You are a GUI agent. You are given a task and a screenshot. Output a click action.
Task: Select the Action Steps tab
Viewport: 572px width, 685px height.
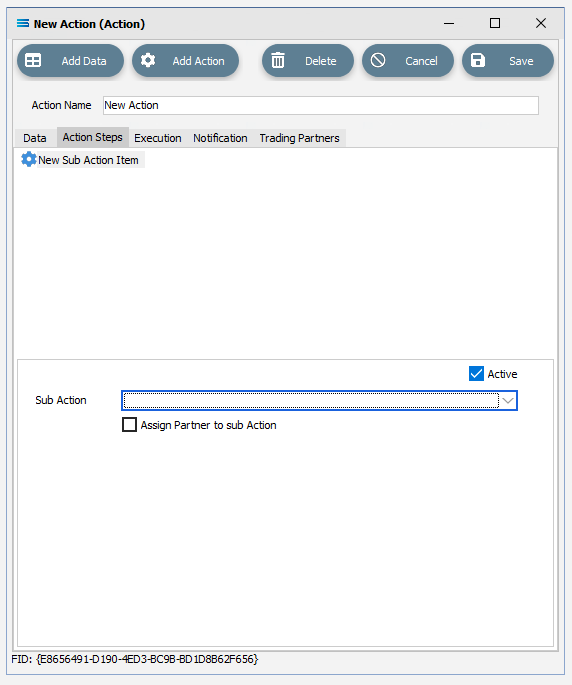[93, 137]
